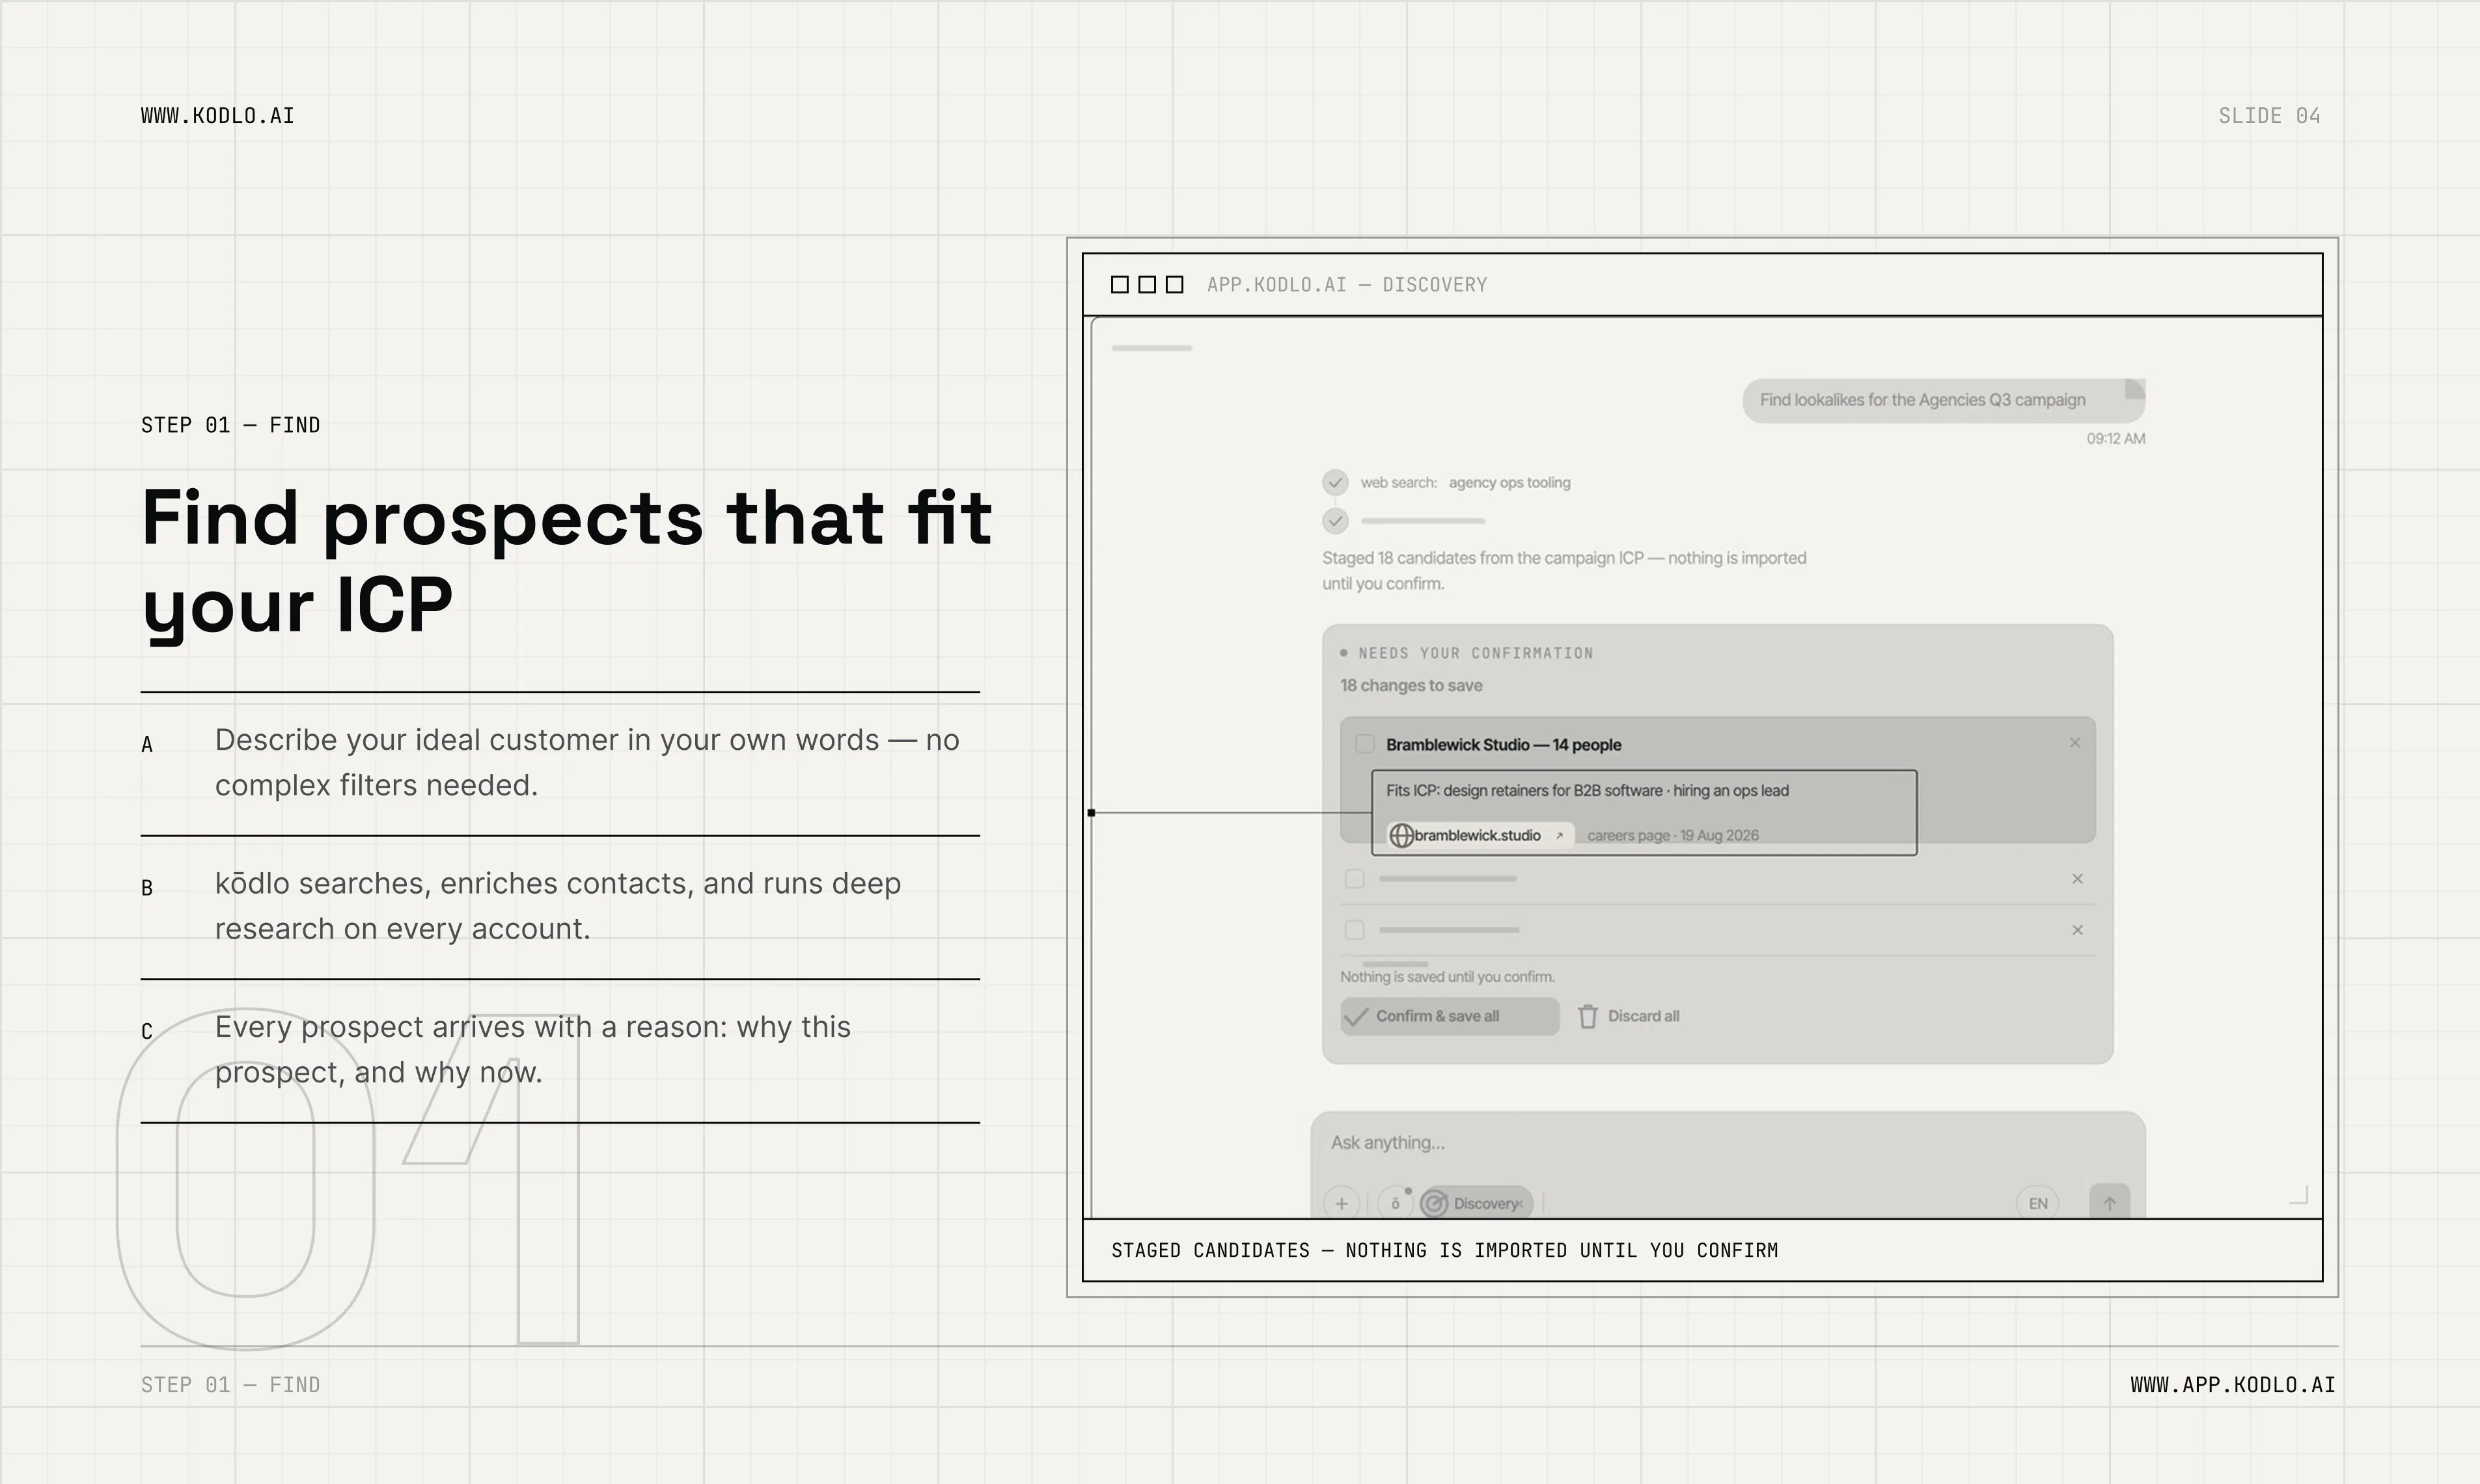Open the bramblewick.studio source link

click(x=1480, y=835)
